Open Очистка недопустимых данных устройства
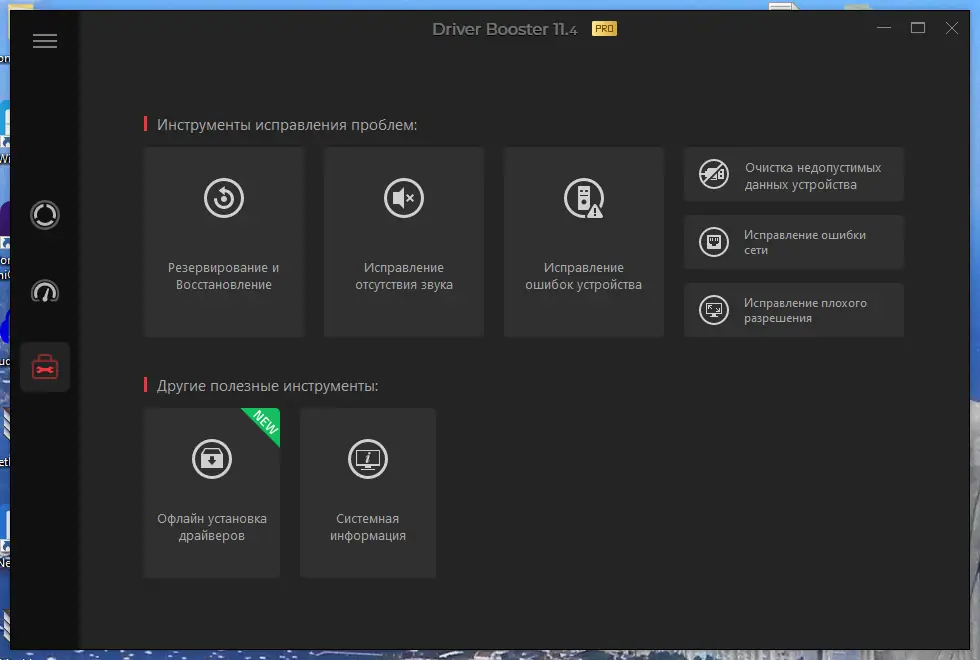Image resolution: width=980 pixels, height=660 pixels. [794, 174]
